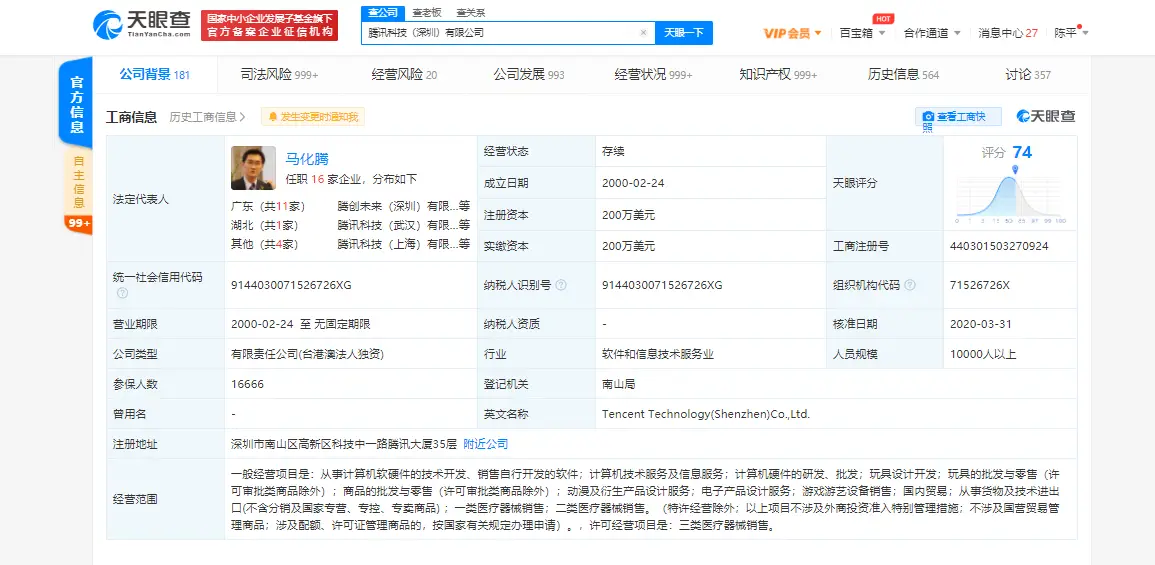Click 登记机关 value 南山局
The image size is (1155, 565).
(x=619, y=384)
